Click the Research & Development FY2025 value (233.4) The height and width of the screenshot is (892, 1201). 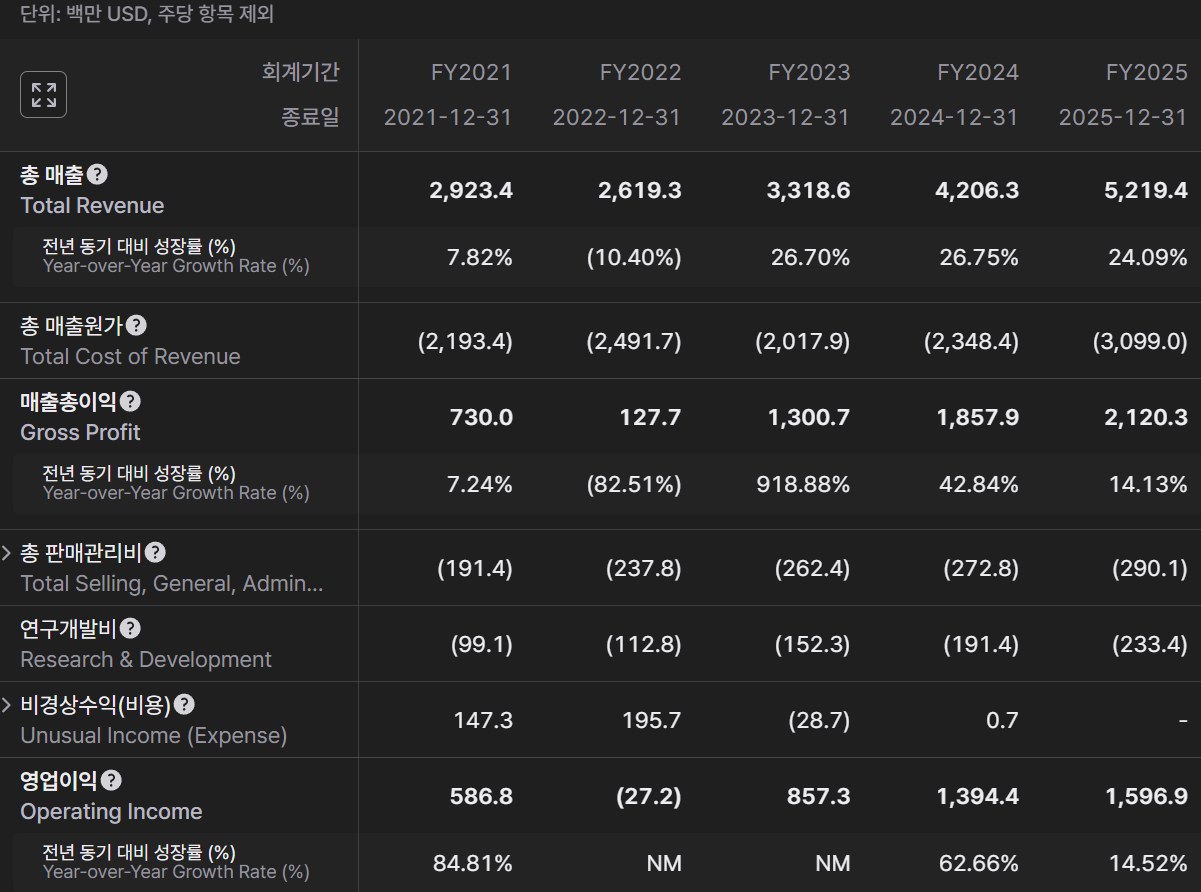point(1150,644)
